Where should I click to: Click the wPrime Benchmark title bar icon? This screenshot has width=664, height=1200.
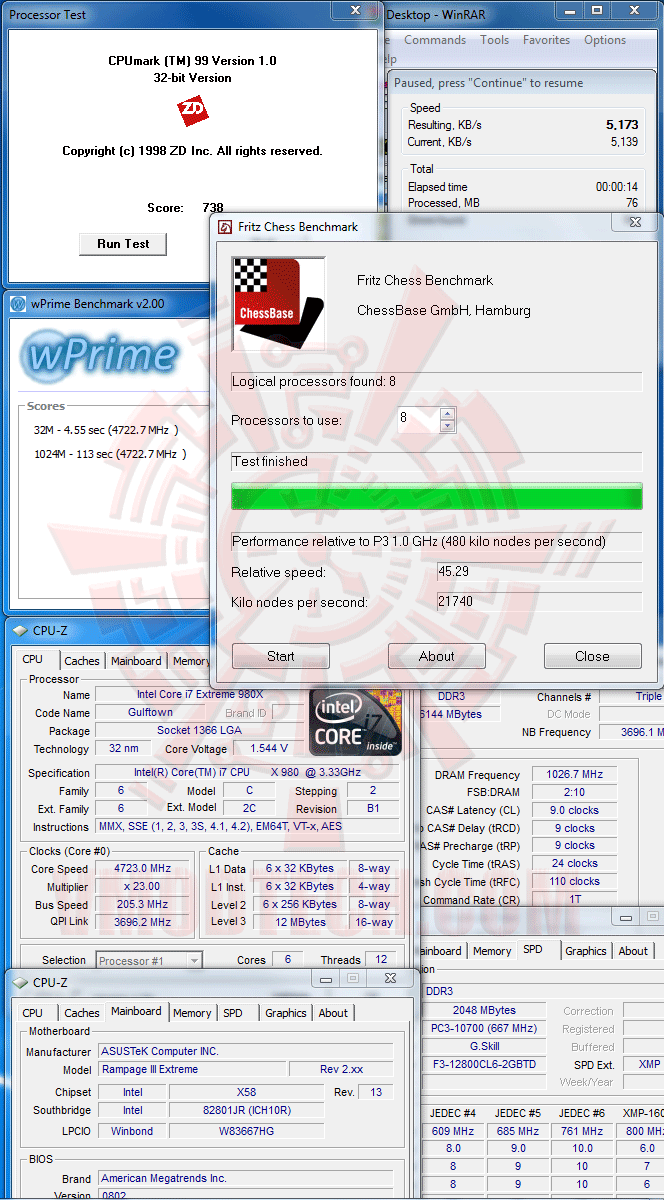18,304
